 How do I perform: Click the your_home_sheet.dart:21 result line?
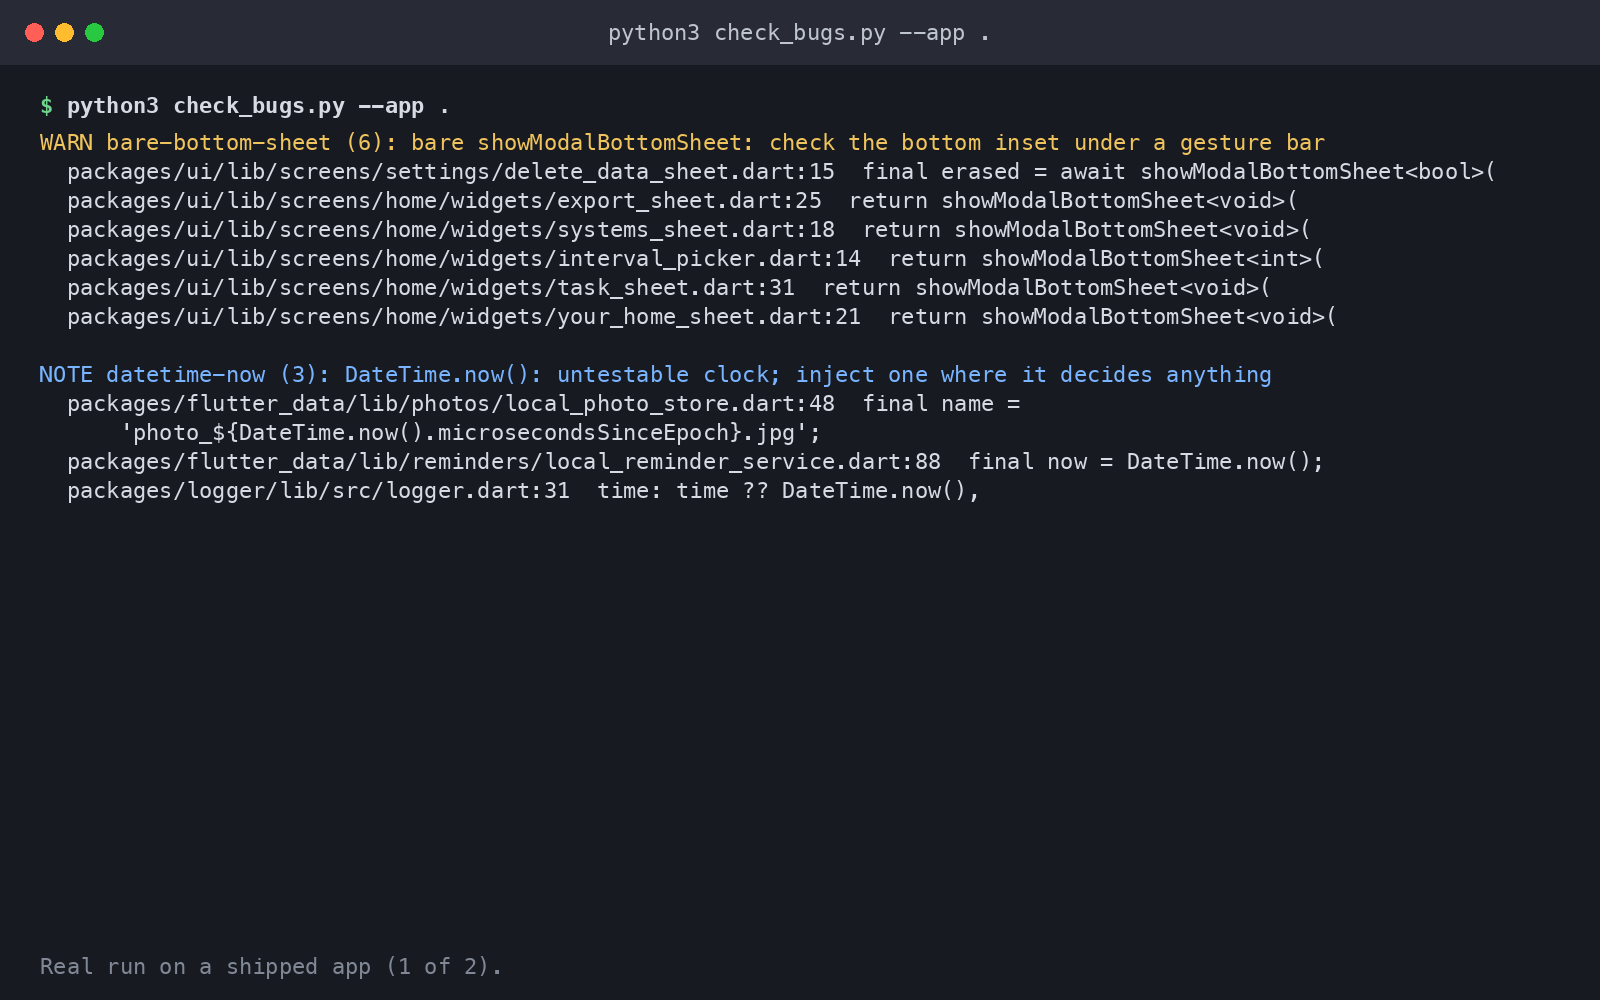pyautogui.click(x=702, y=317)
